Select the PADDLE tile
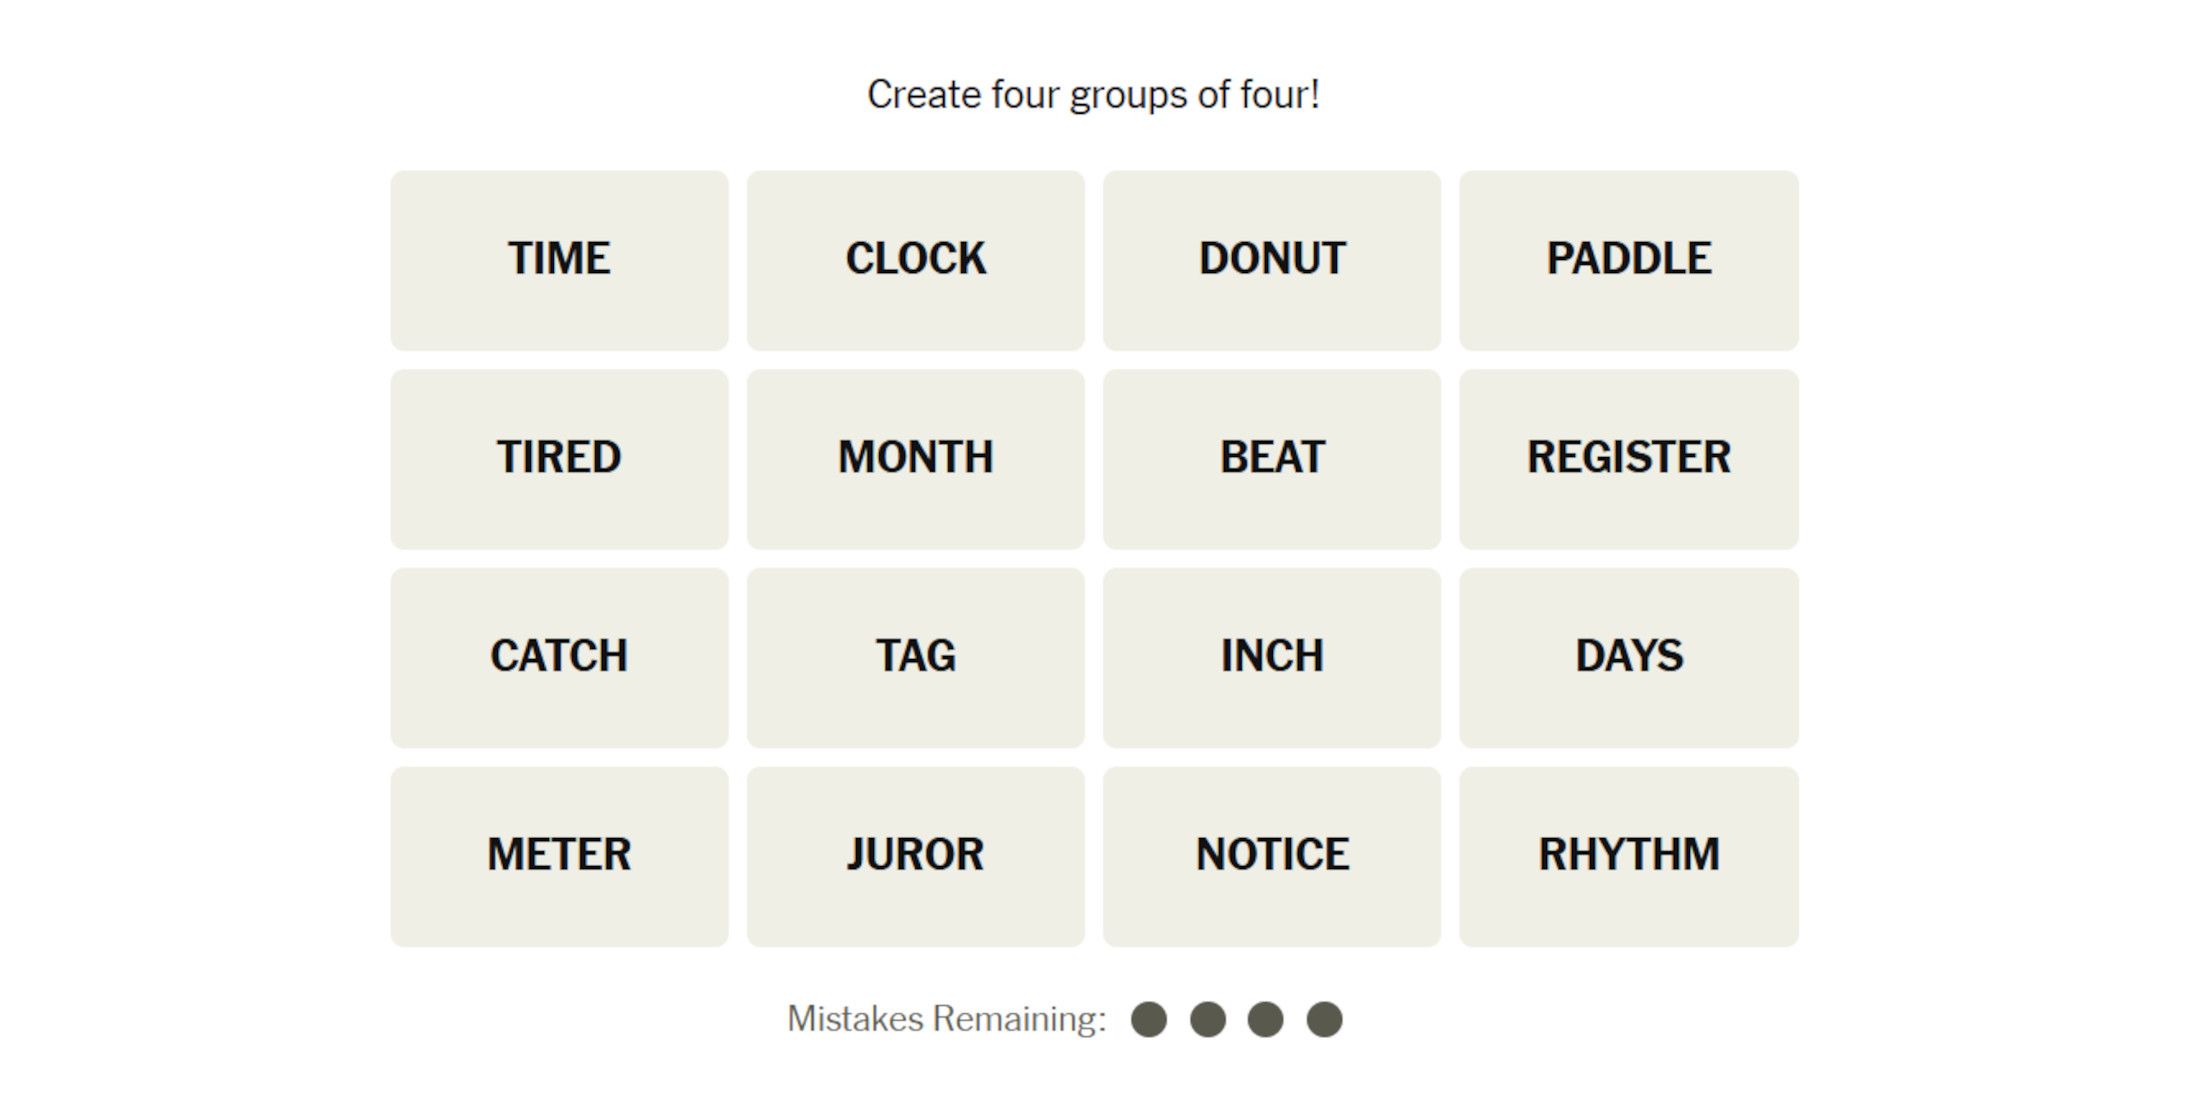The image size is (2200, 1100). (1628, 260)
